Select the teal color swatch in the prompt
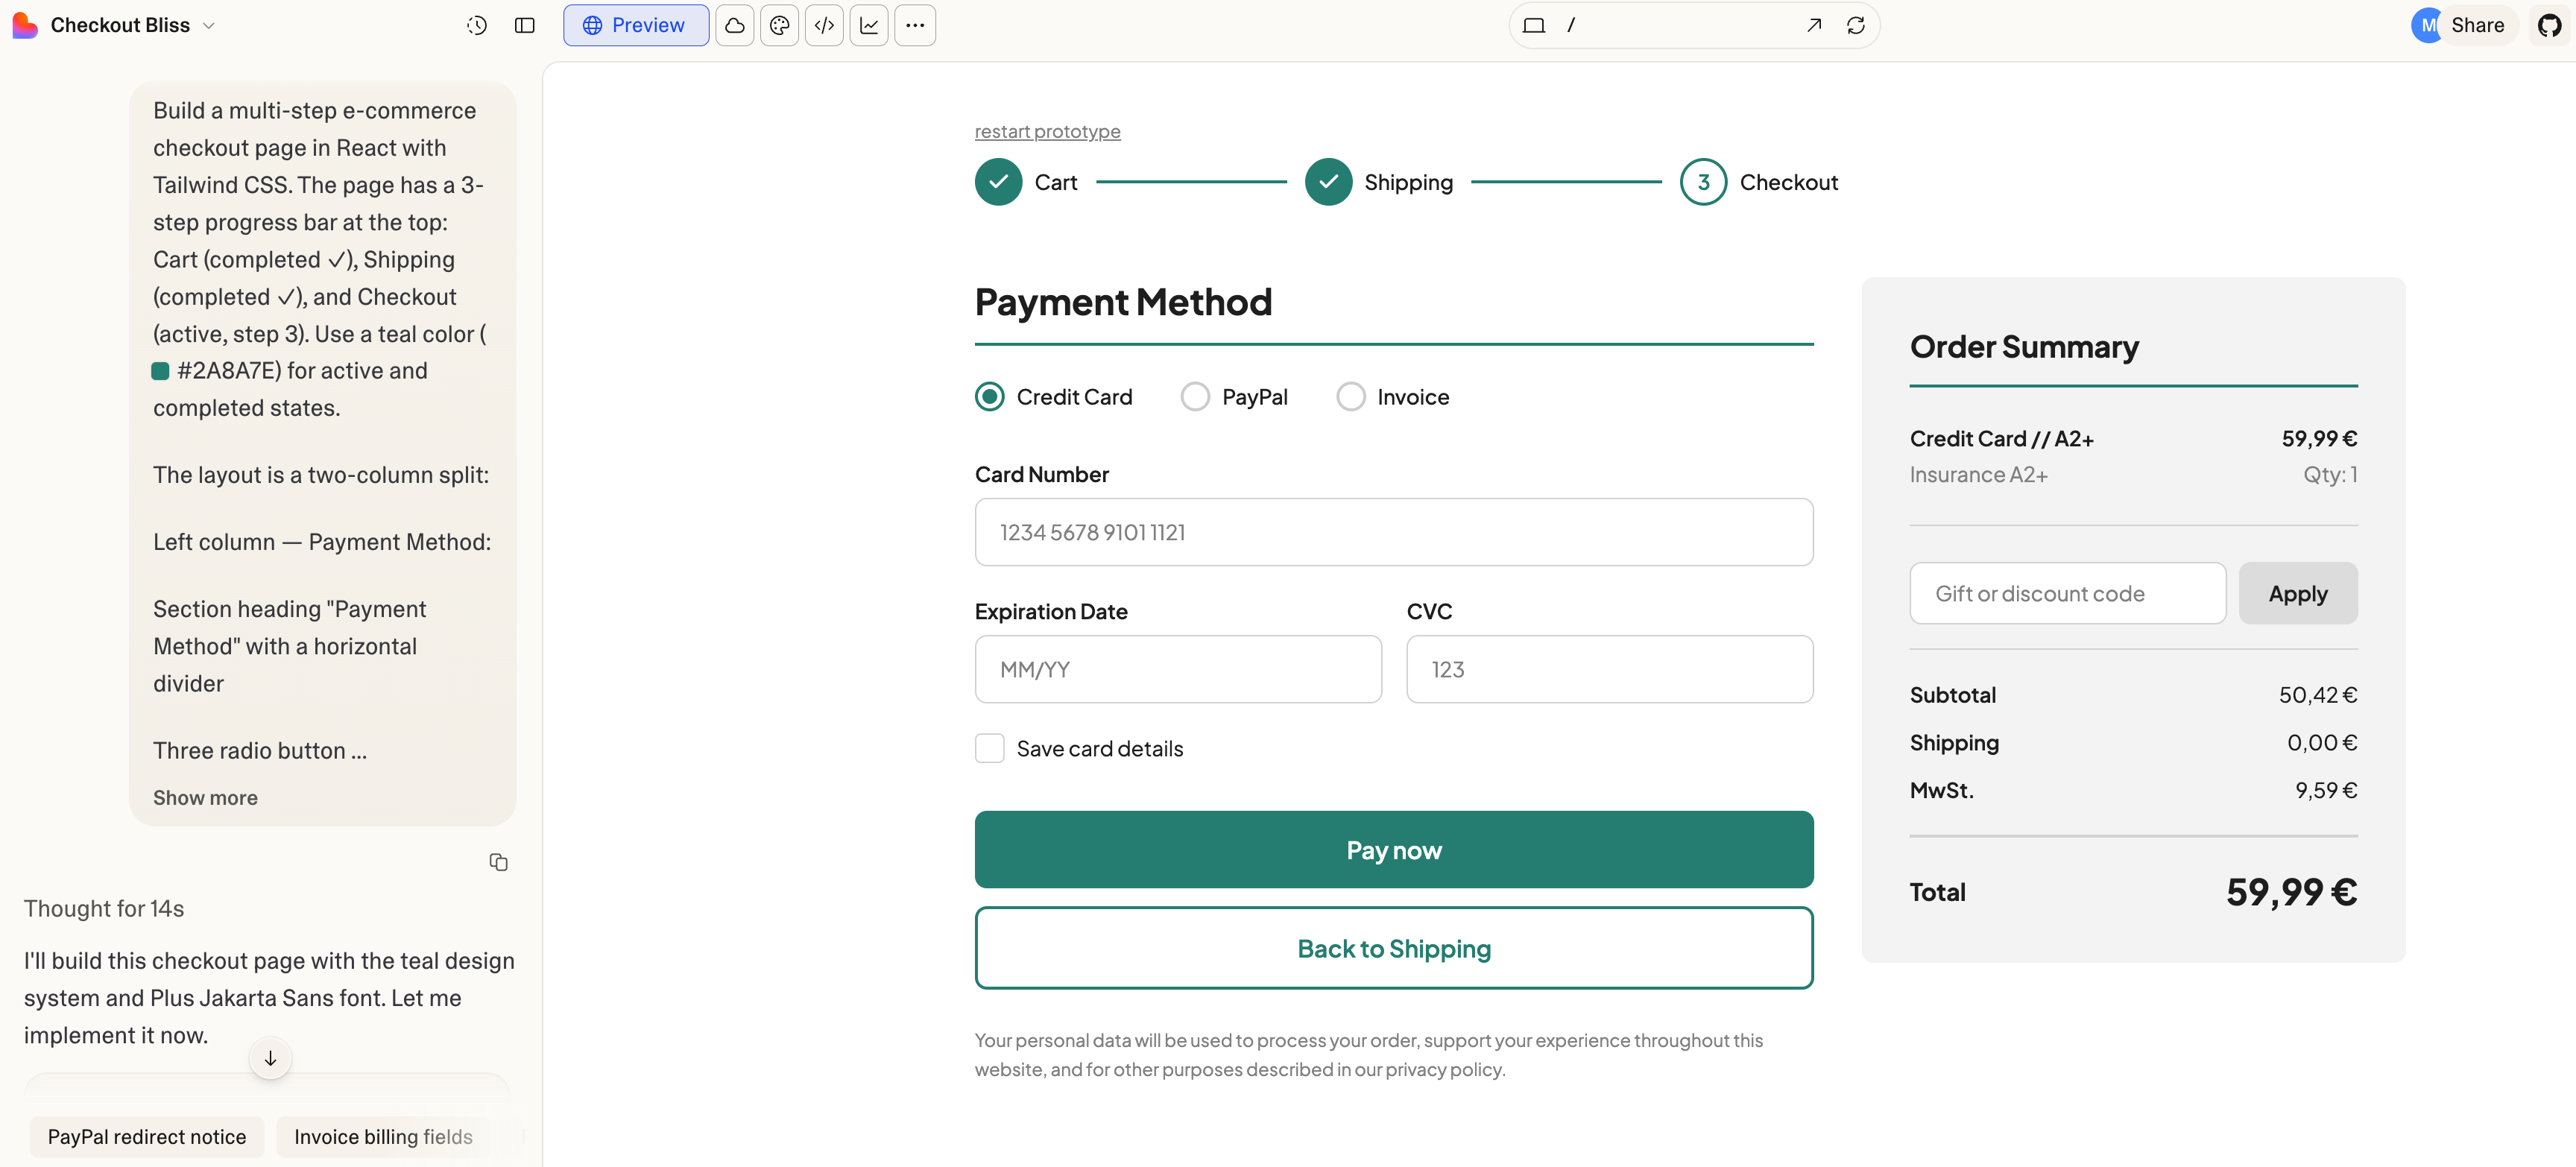Screen dimensions: 2576x1167 tap(161, 371)
